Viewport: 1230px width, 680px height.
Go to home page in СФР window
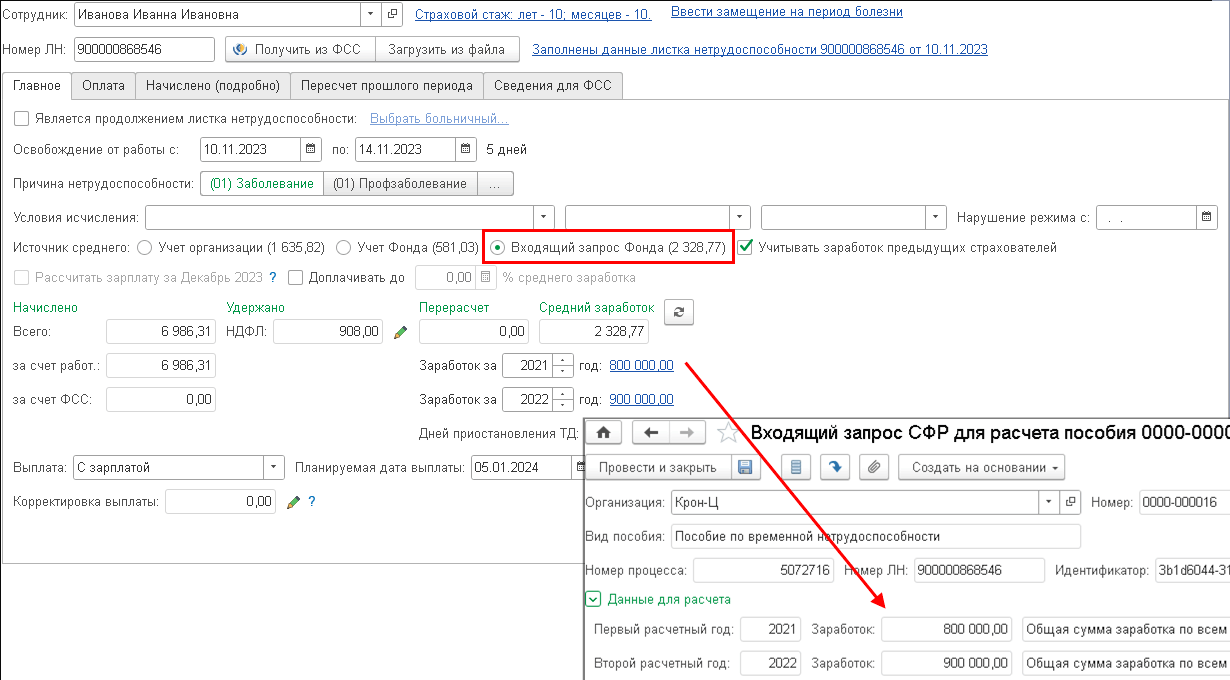click(603, 432)
